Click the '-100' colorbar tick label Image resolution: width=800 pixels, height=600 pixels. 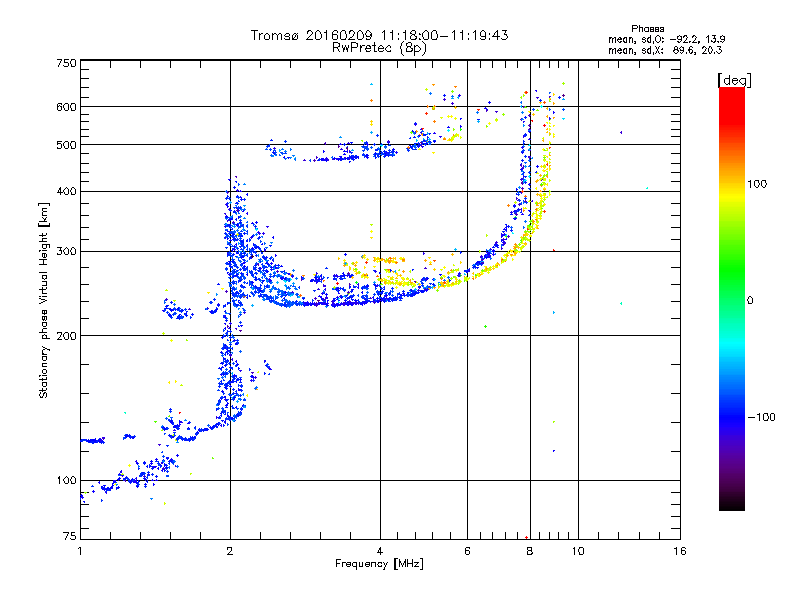(x=762, y=417)
